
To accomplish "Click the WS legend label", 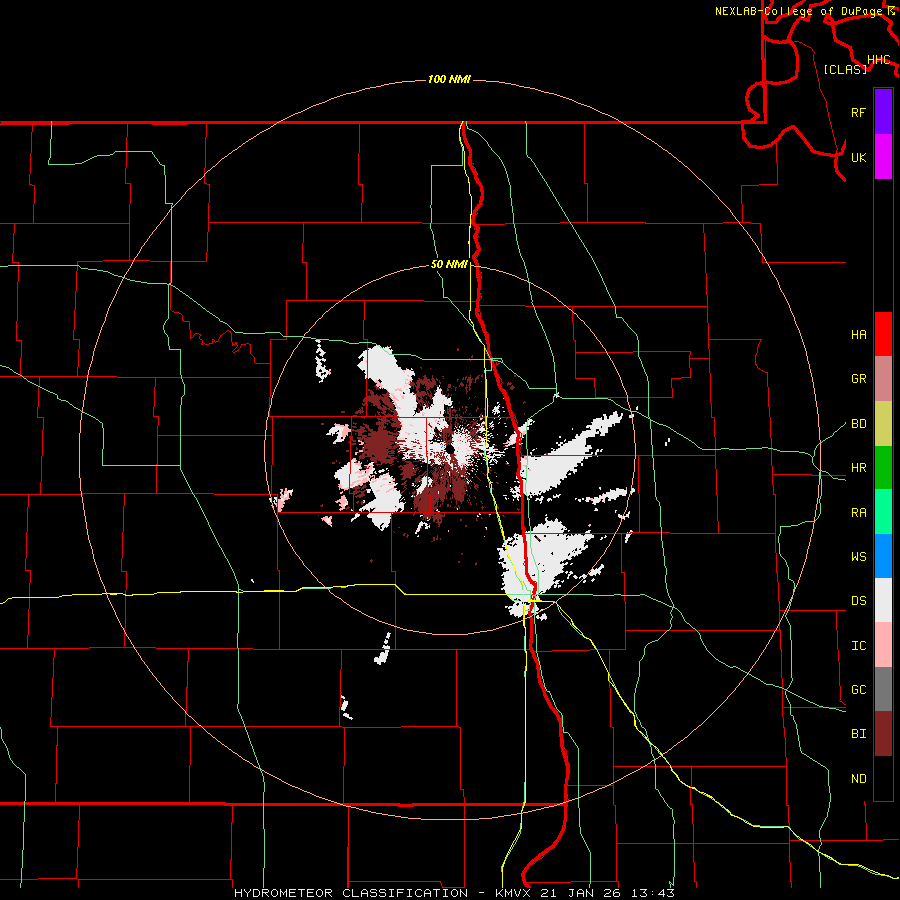I will (x=858, y=557).
